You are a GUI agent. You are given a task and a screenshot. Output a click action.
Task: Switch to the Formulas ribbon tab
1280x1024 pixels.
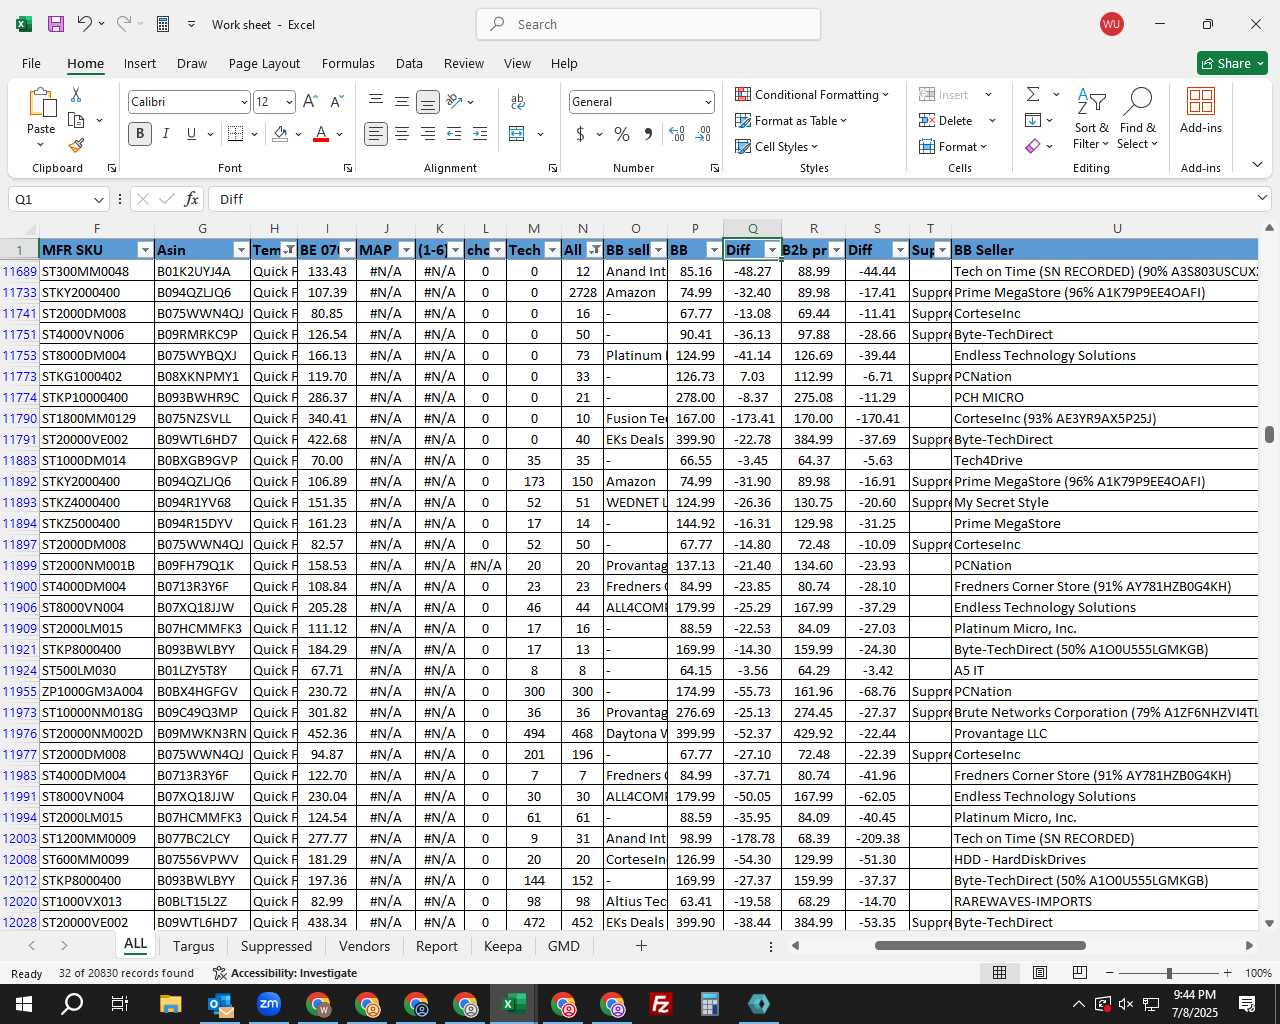click(x=348, y=63)
